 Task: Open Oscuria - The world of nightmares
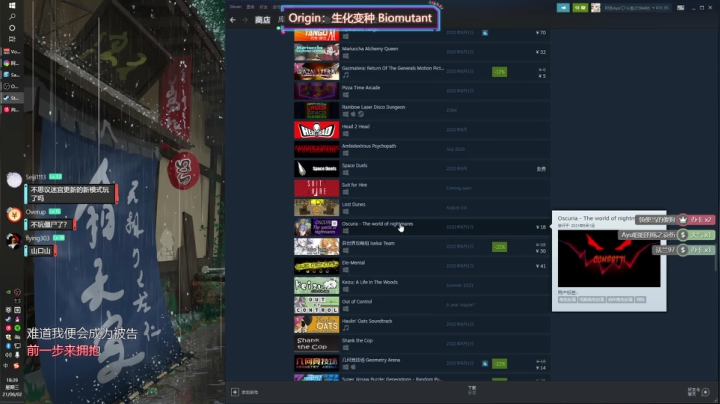[422, 227]
